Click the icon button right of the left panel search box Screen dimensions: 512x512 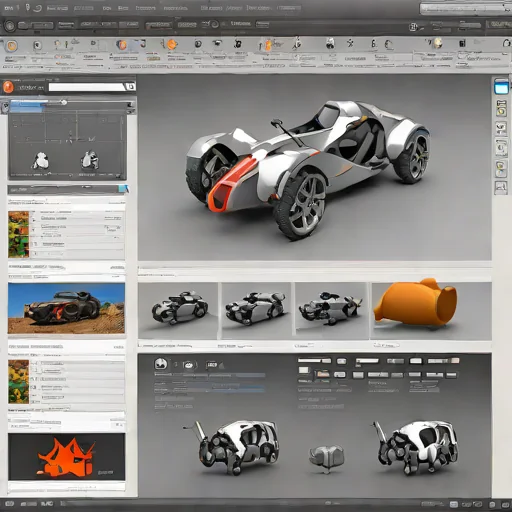click(131, 87)
